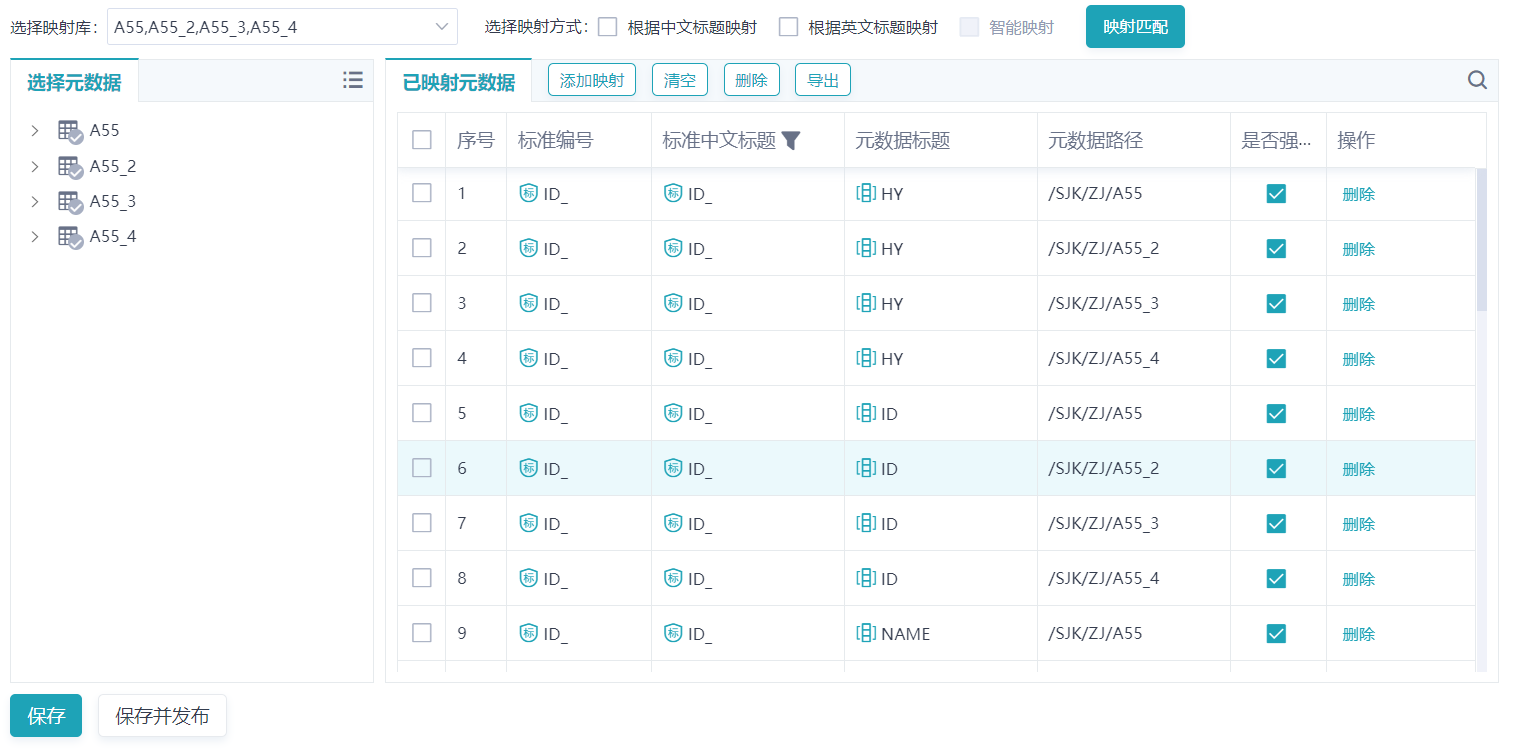The height and width of the screenshot is (752, 1513).
Task: Switch to the 已映射元数据 tab
Action: tap(459, 83)
